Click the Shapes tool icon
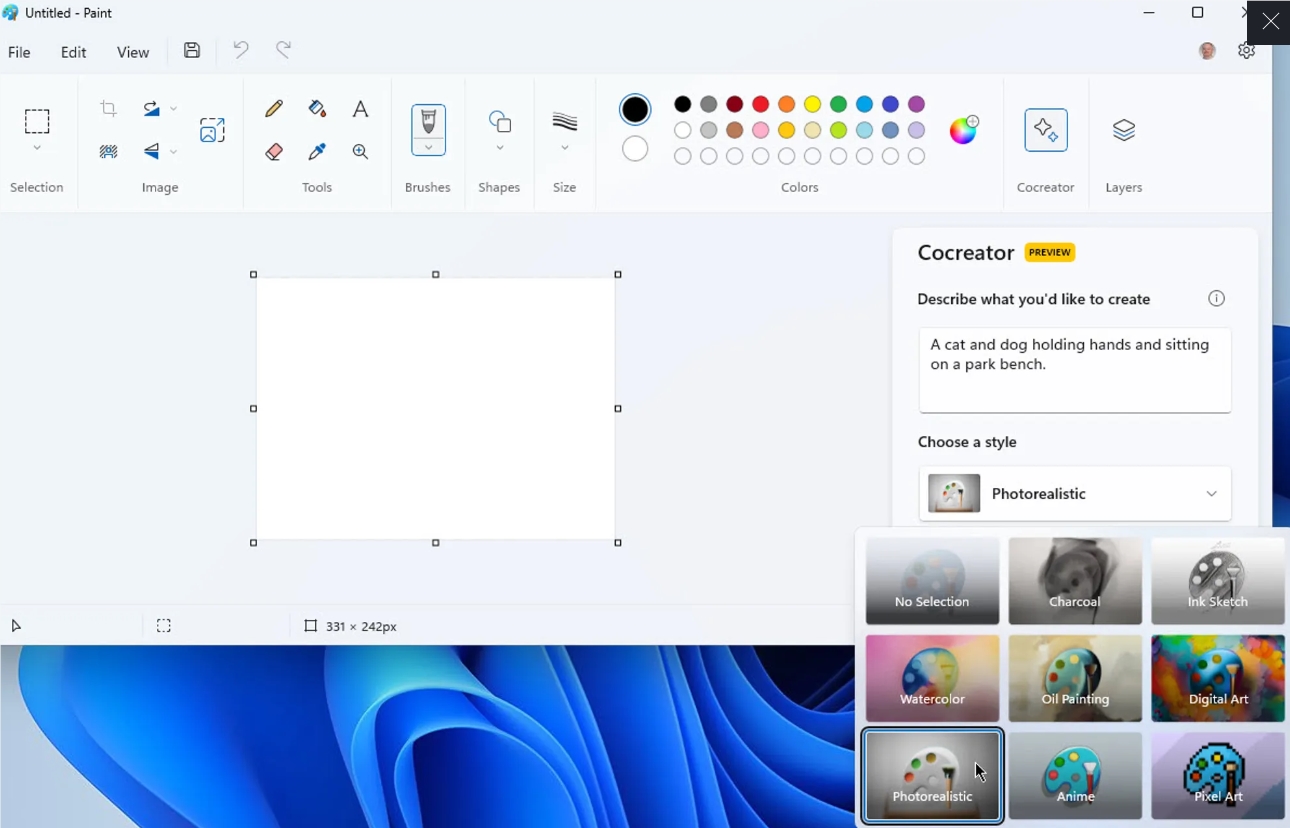 (x=500, y=122)
